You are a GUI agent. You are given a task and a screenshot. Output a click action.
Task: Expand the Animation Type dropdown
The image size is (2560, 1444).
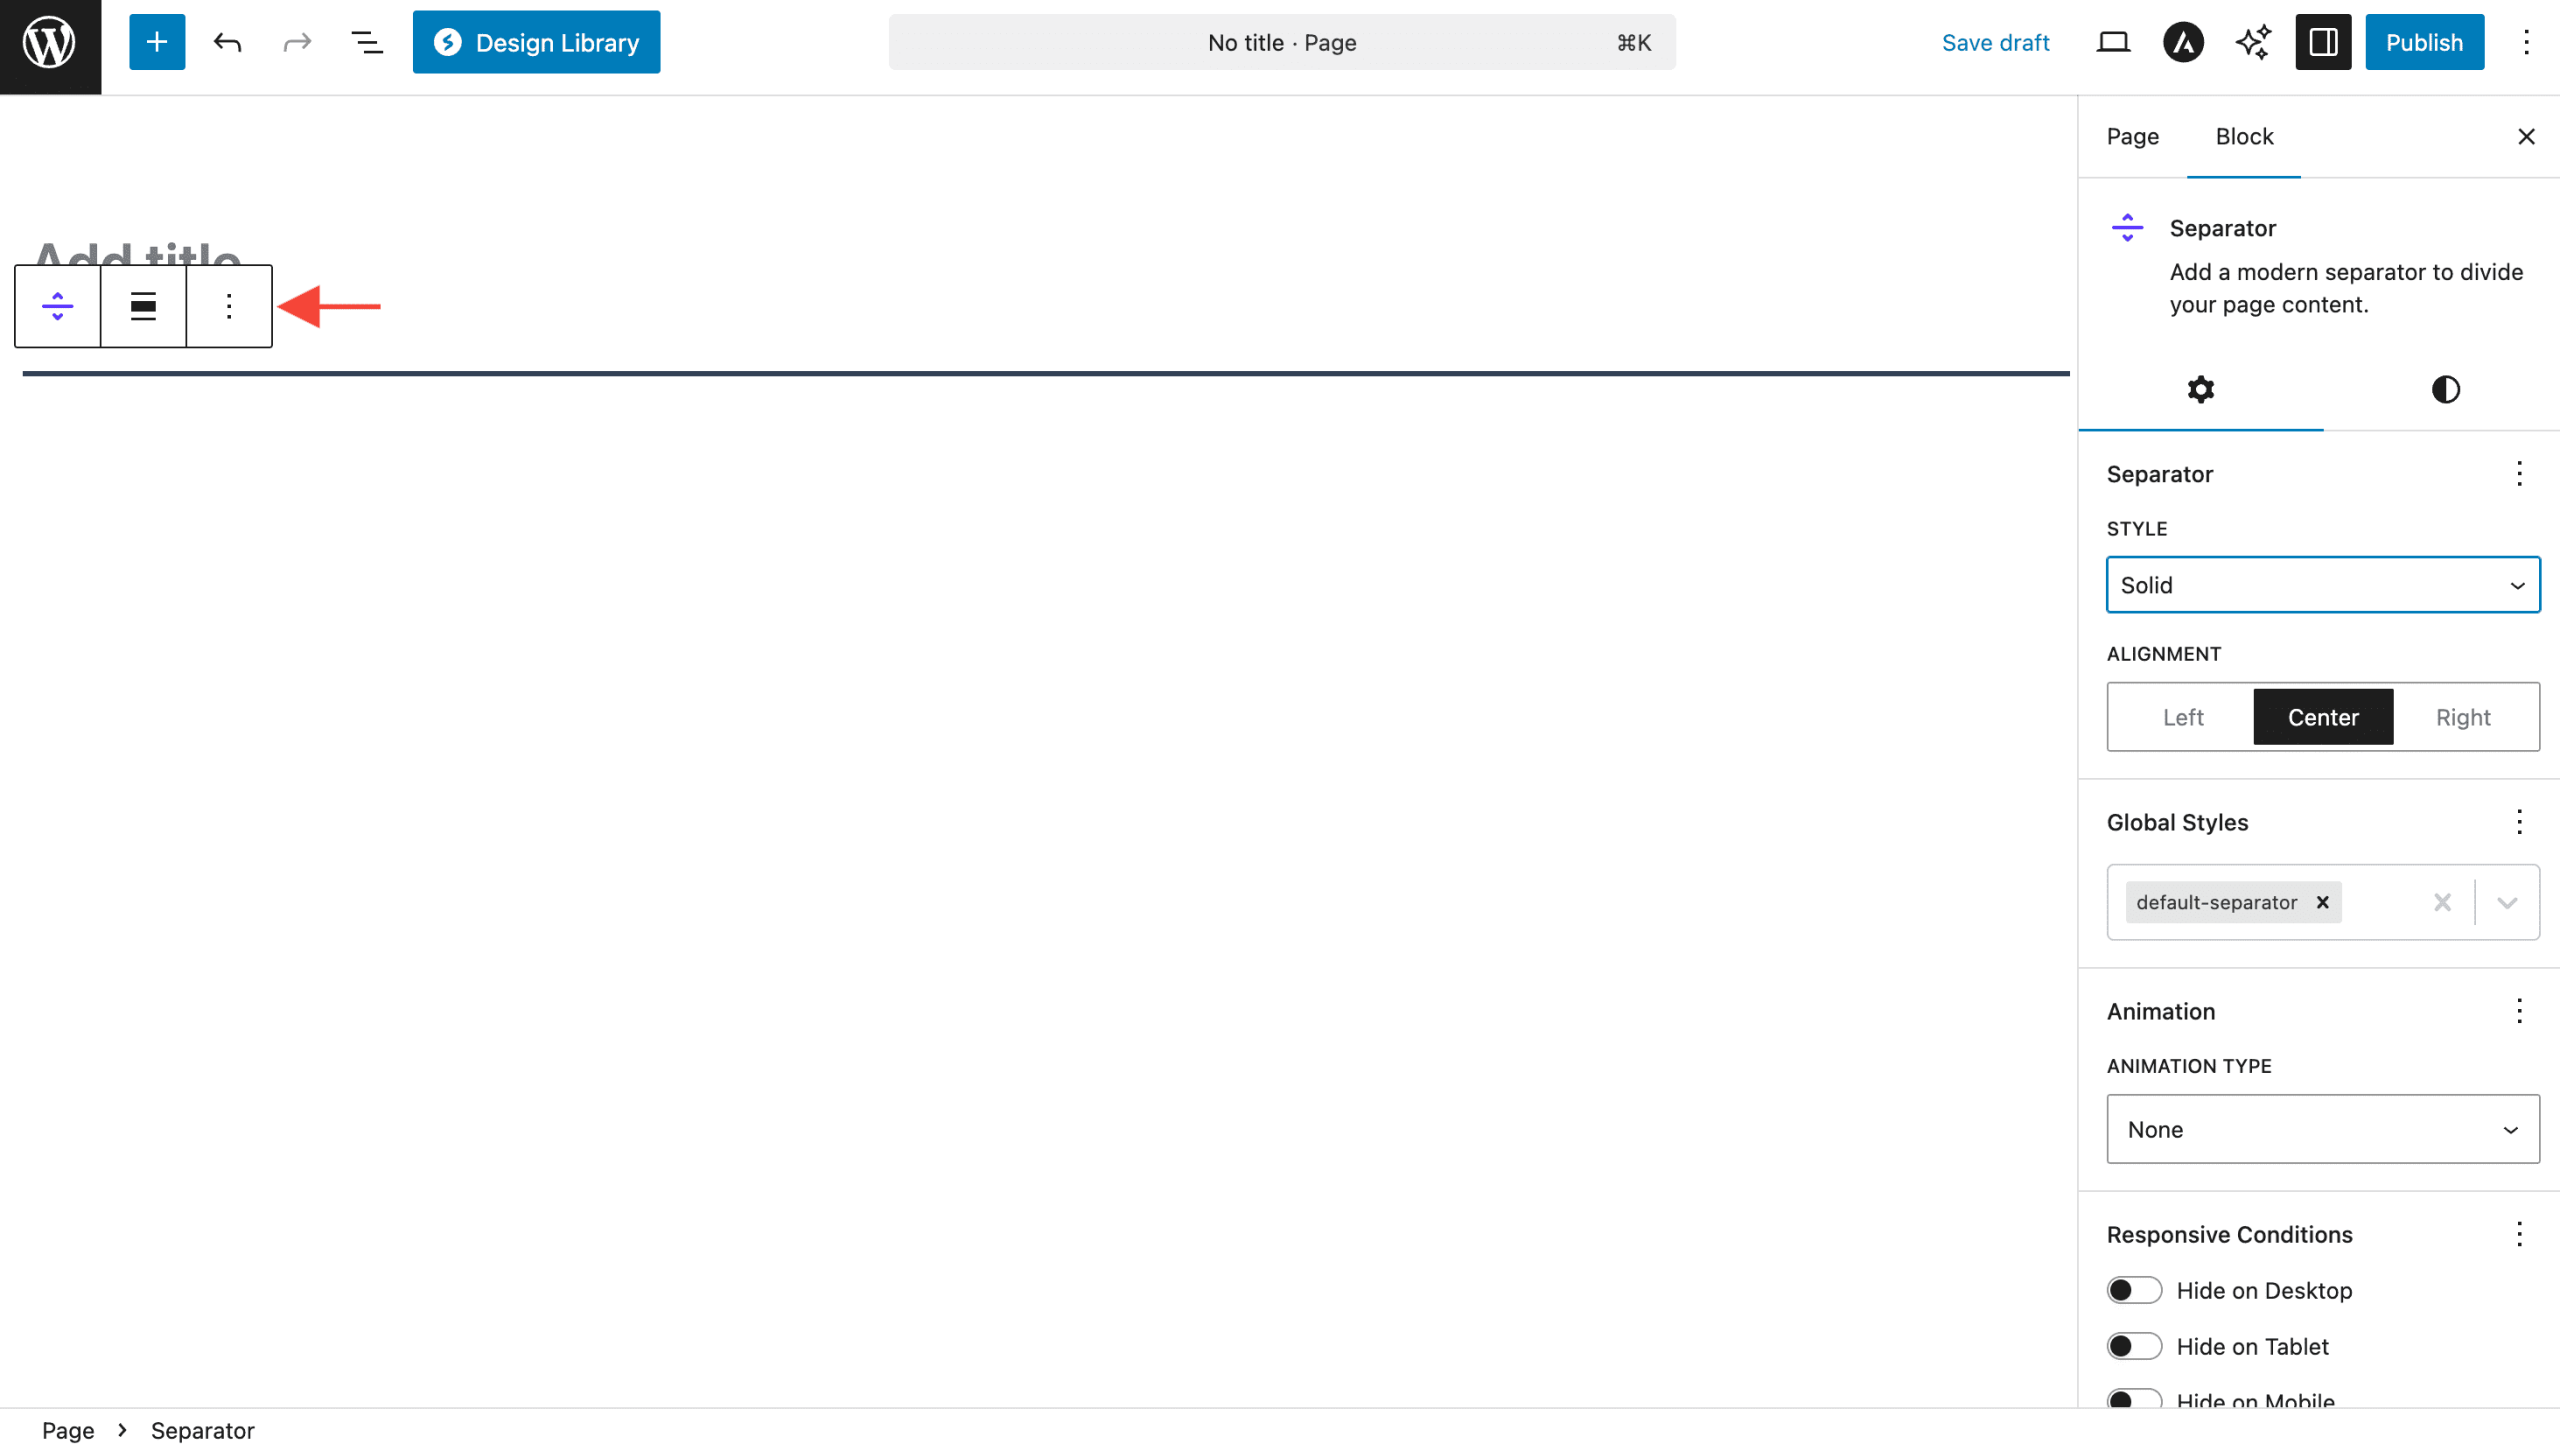pos(2322,1129)
